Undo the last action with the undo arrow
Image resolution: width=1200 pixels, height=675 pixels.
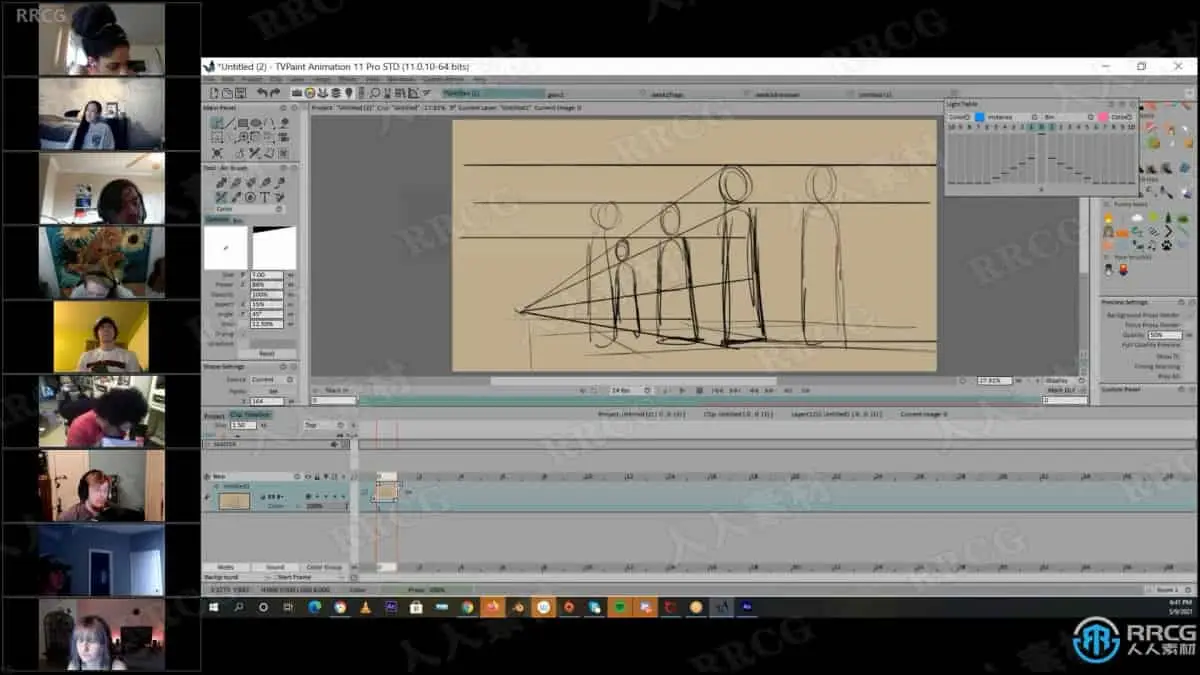pos(262,92)
